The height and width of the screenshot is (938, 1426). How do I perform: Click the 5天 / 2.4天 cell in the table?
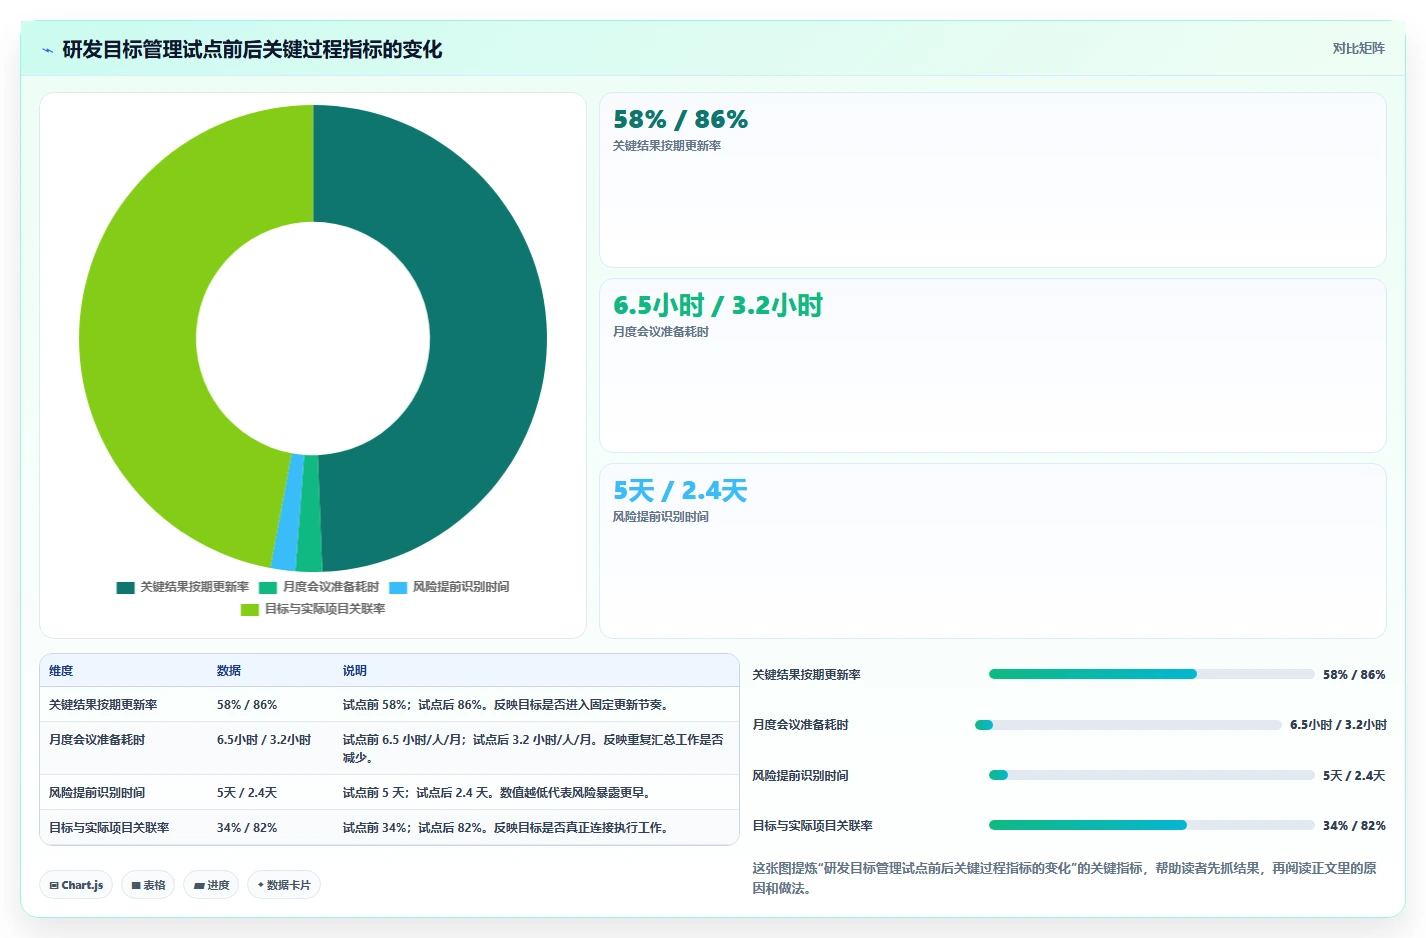click(247, 793)
